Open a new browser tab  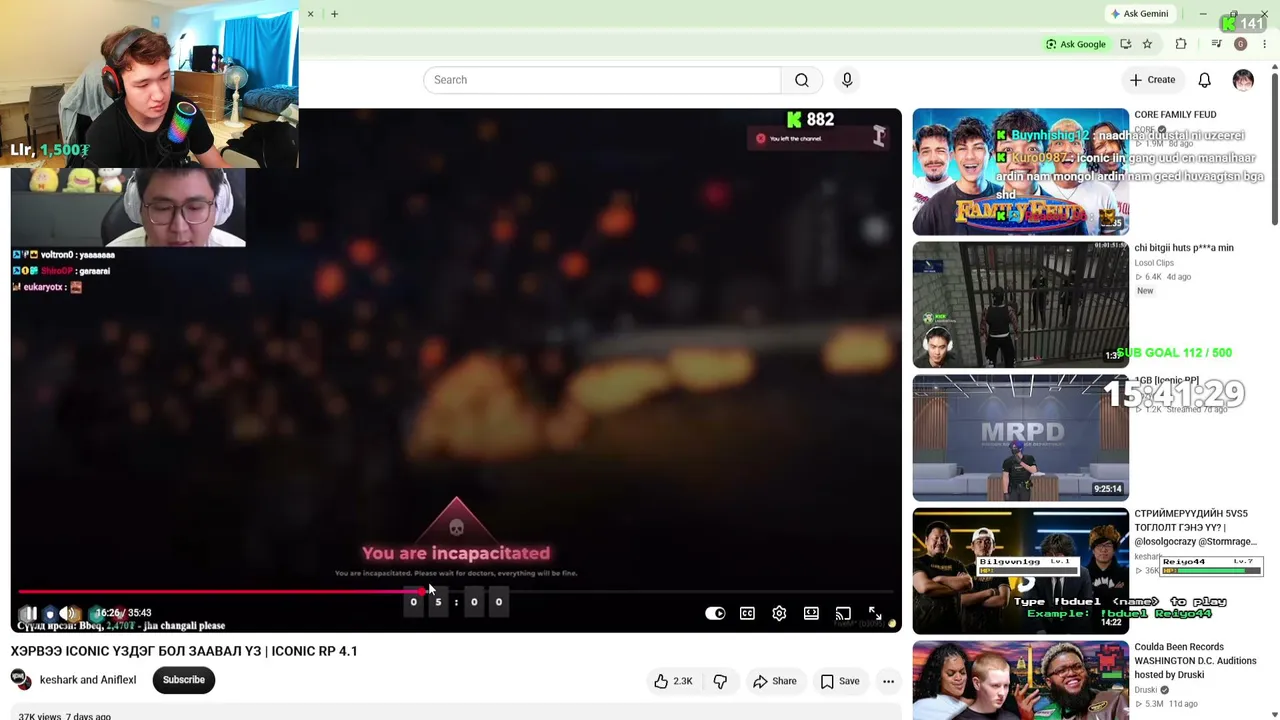[334, 14]
